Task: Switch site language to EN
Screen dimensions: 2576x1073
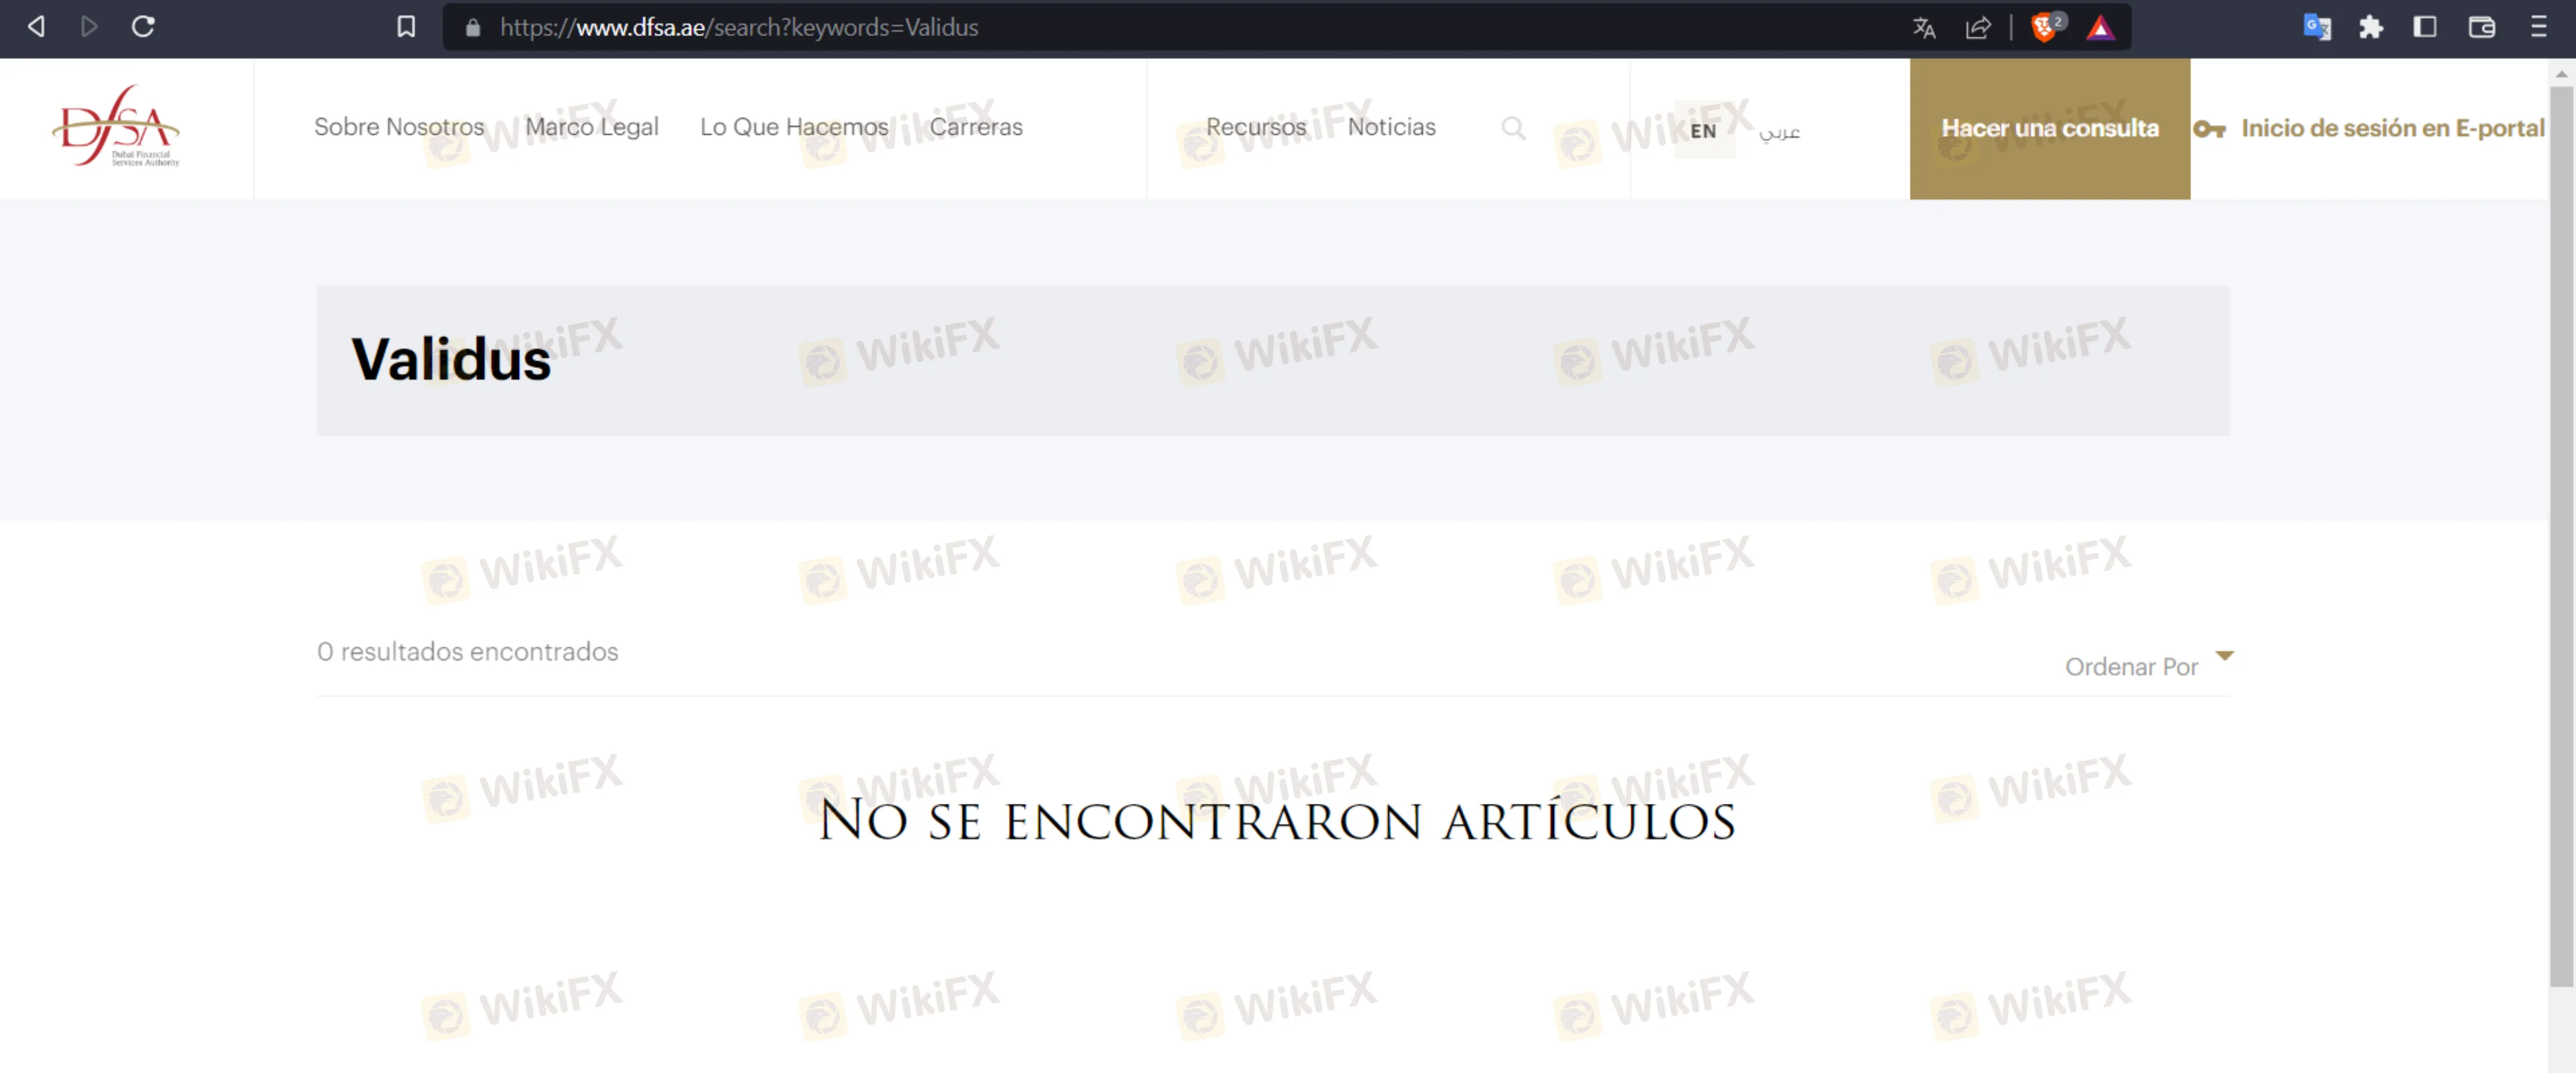Action: (1703, 131)
